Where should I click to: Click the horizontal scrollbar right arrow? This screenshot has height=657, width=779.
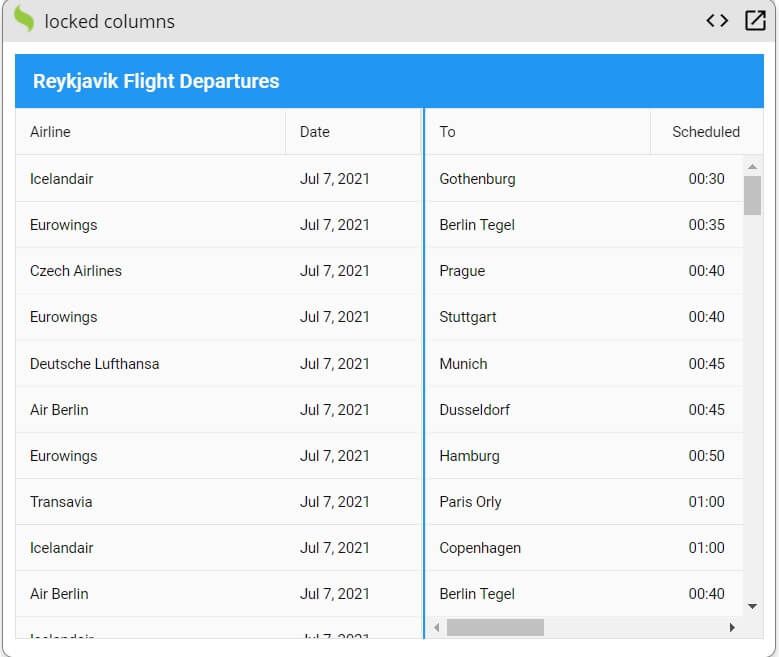pos(732,628)
